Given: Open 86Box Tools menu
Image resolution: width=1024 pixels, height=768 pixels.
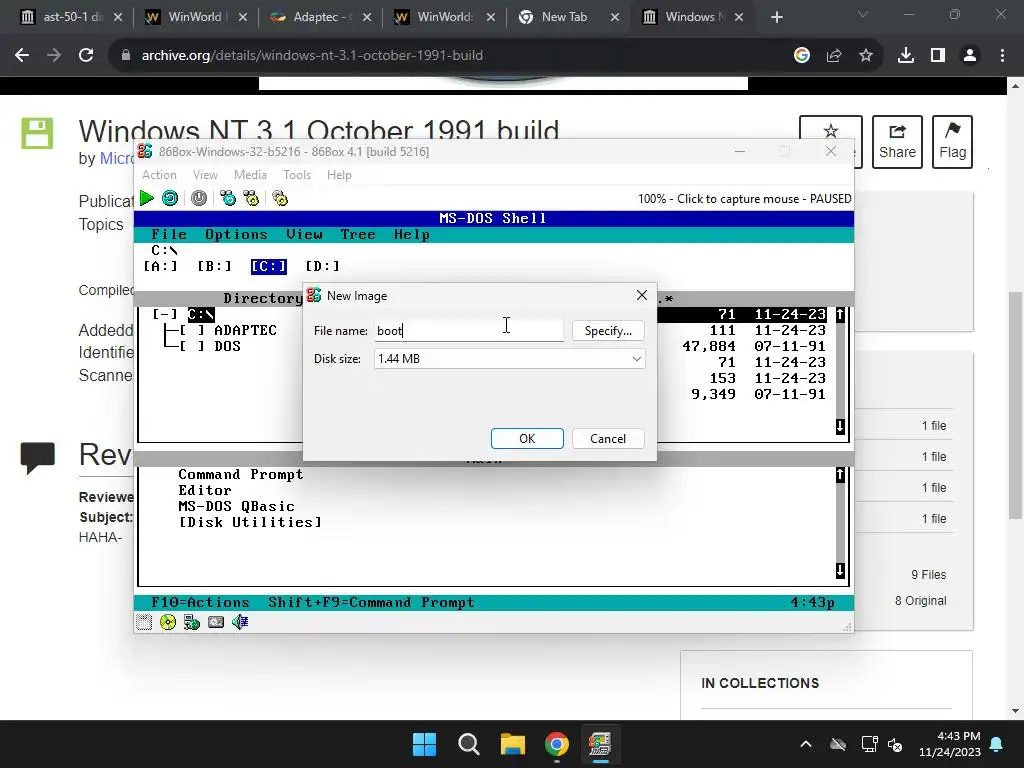Looking at the screenshot, I should (x=296, y=175).
